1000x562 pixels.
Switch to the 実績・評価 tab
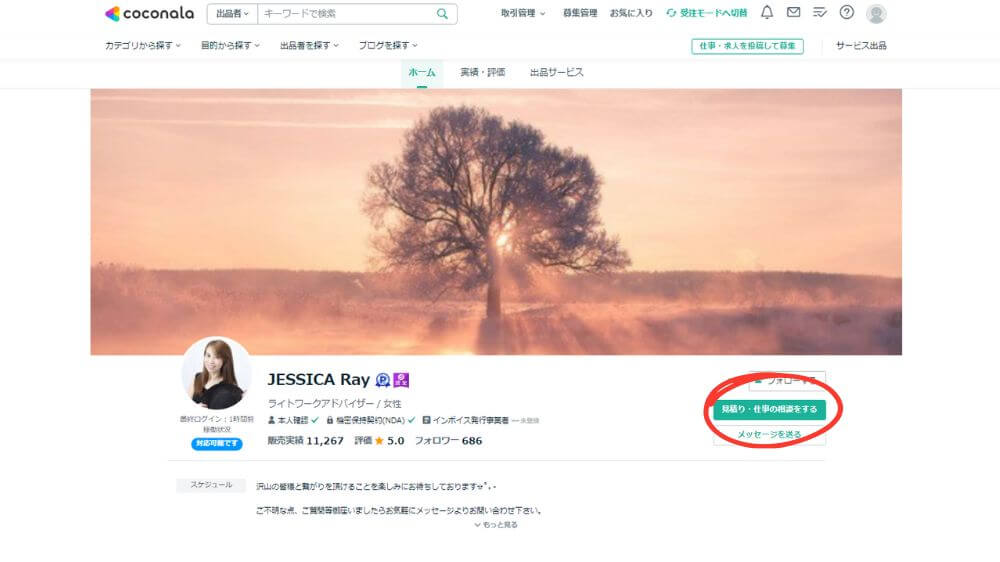pyautogui.click(x=482, y=72)
